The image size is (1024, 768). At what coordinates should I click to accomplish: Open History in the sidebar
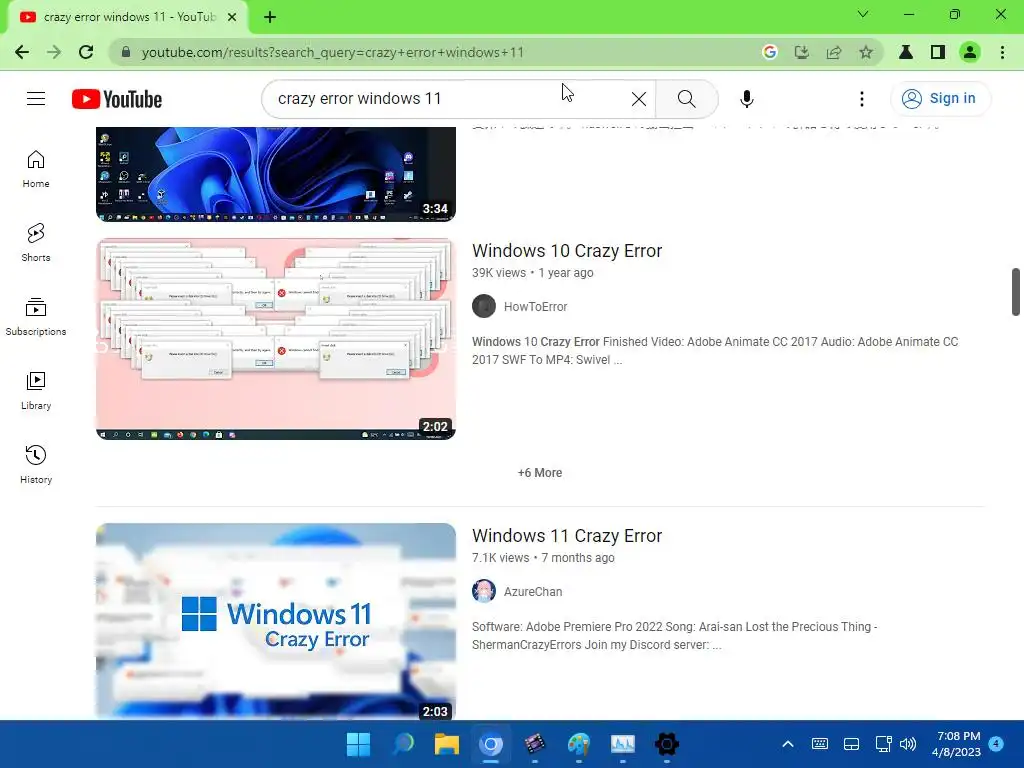pos(36,464)
